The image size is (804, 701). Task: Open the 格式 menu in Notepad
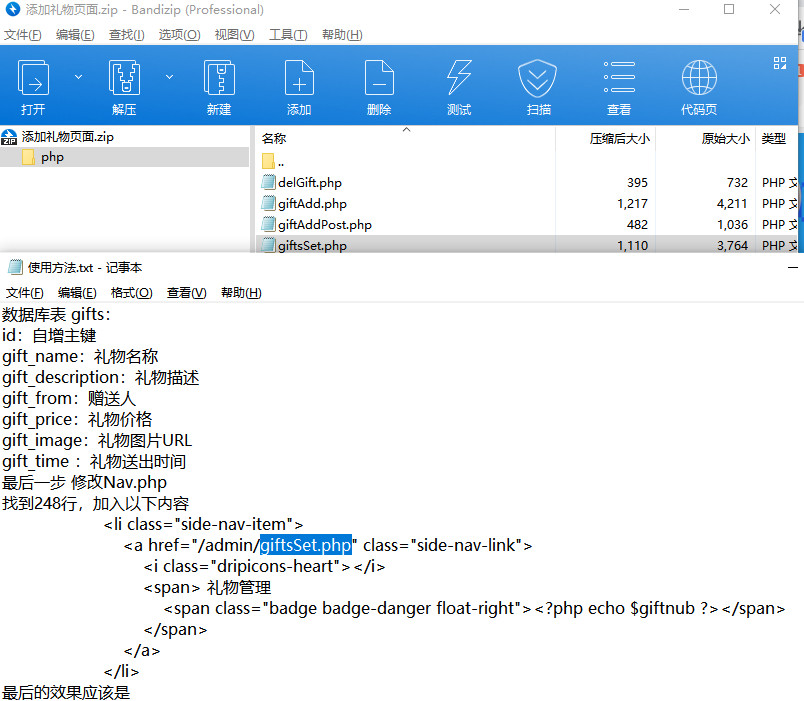[130, 292]
